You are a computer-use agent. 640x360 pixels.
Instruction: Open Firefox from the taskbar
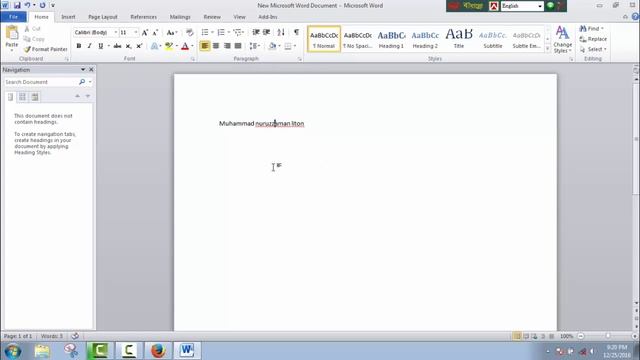158,351
